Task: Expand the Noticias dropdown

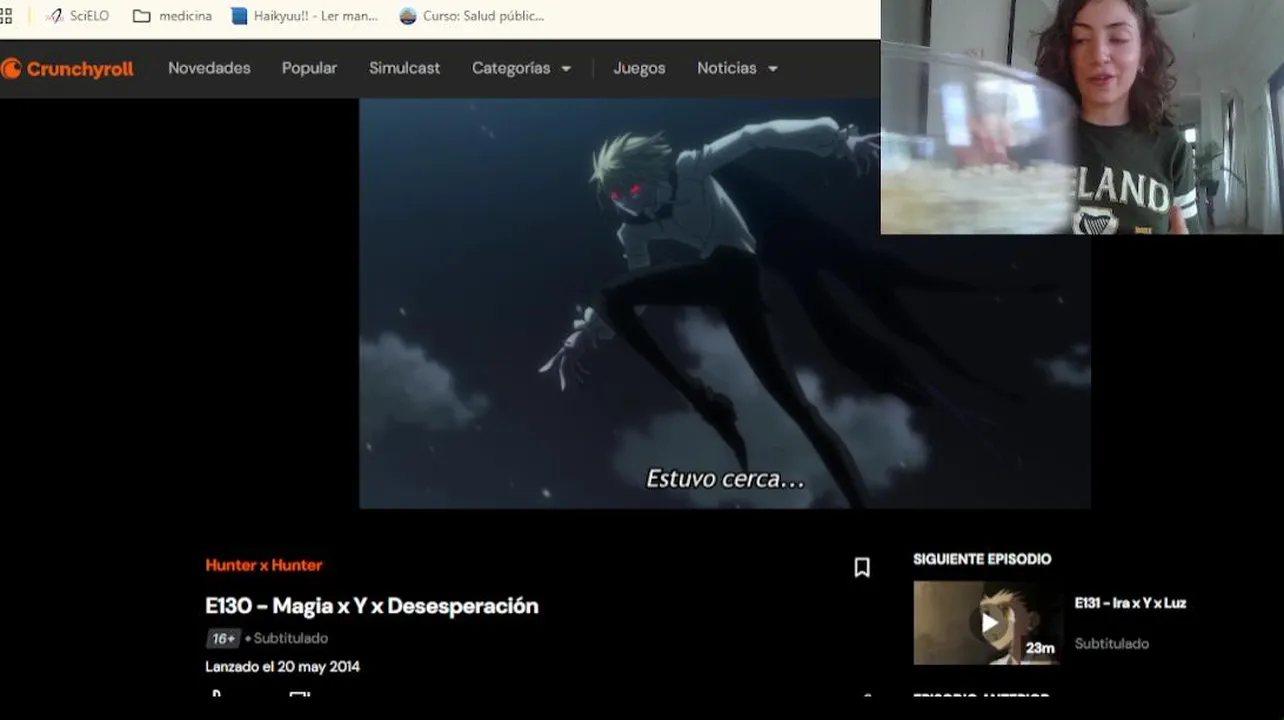Action: (x=737, y=68)
